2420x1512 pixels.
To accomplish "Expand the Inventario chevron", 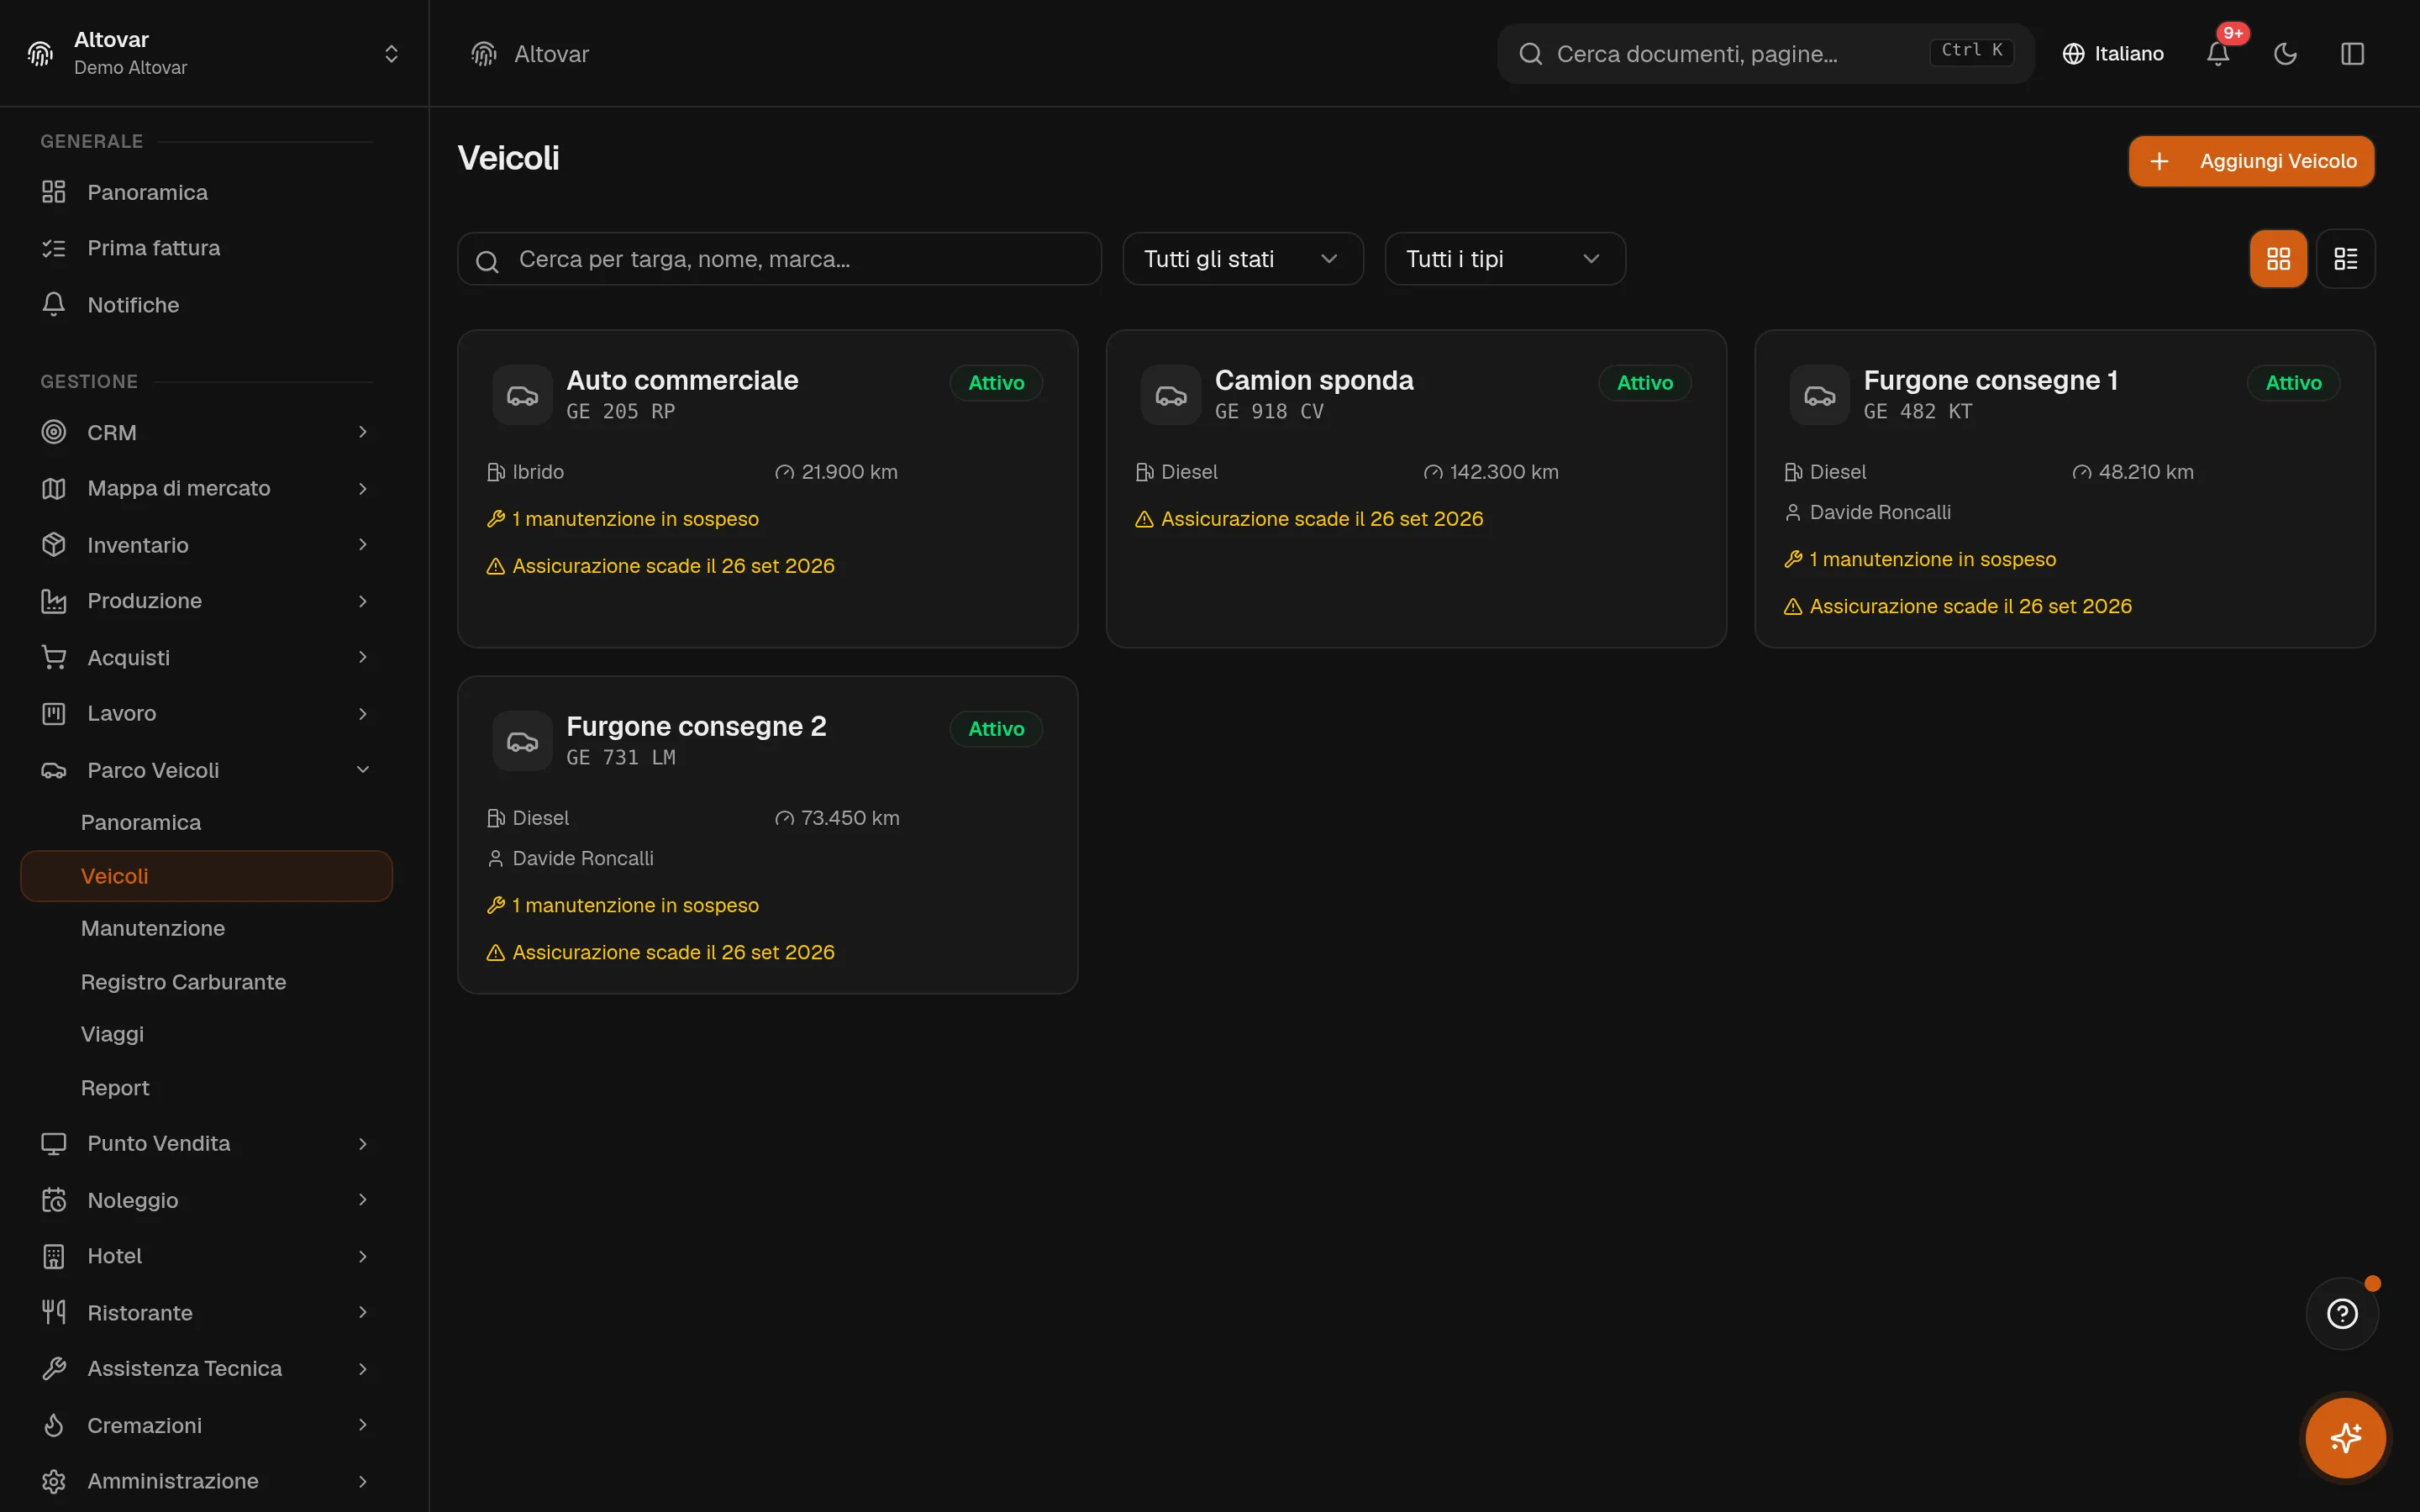I will click(x=363, y=544).
